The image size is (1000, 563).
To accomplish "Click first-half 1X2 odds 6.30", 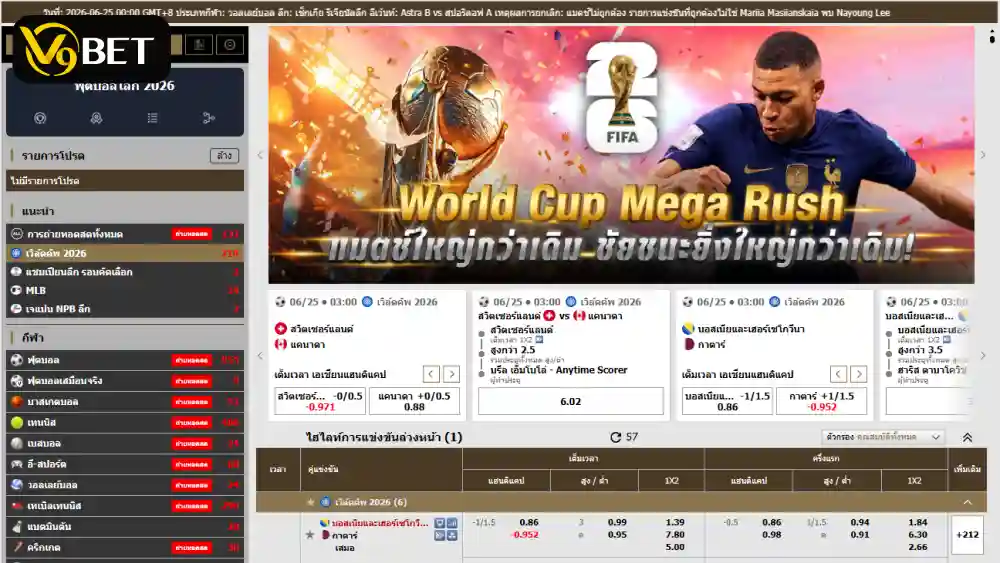I will point(918,535).
